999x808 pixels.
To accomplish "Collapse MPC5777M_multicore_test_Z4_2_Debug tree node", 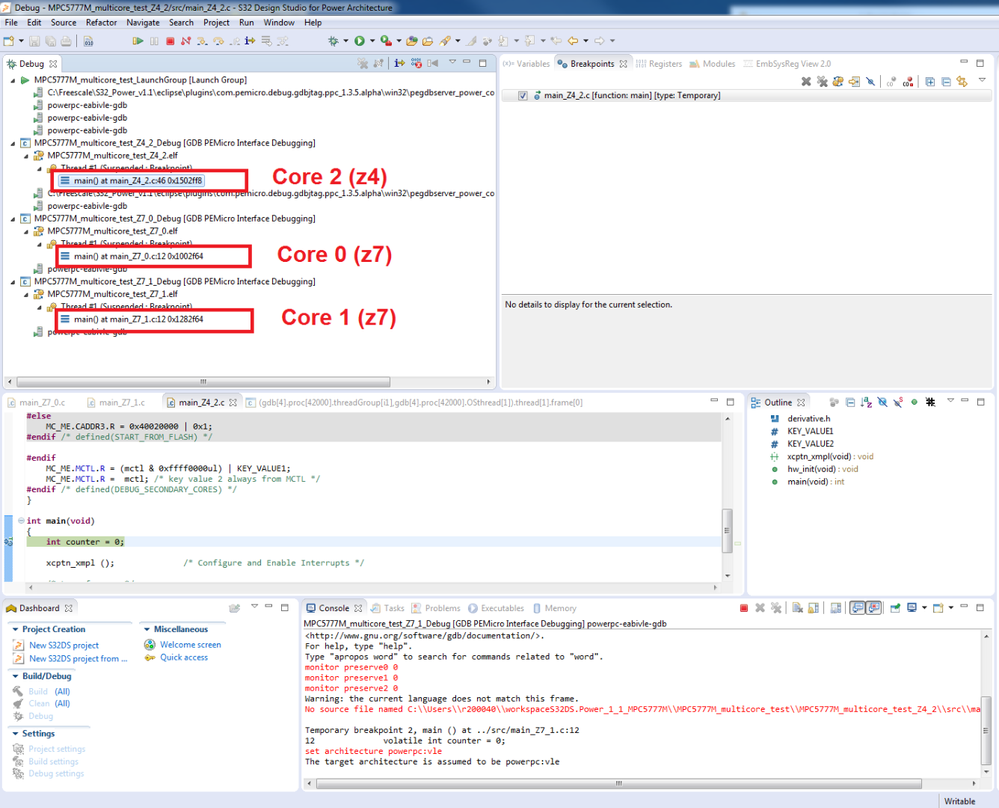I will [x=13, y=143].
